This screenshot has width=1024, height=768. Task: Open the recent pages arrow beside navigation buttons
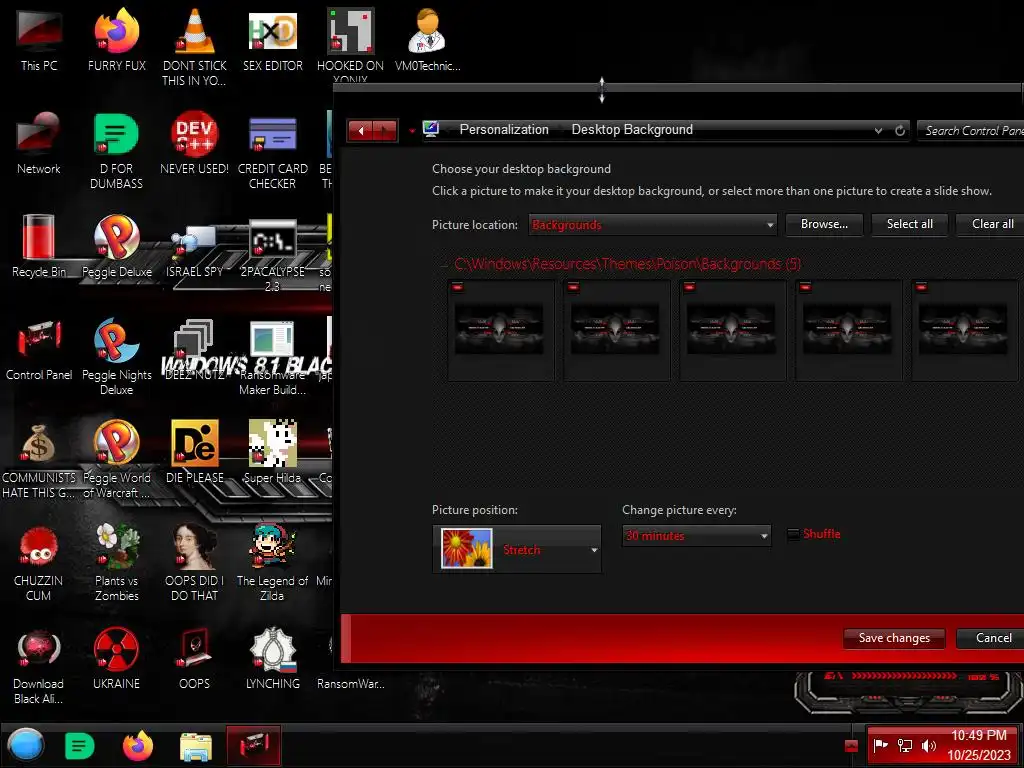pos(411,131)
